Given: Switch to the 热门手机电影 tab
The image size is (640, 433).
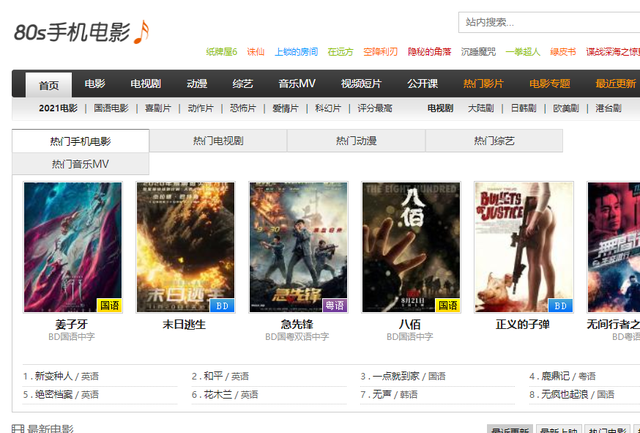Looking at the screenshot, I should click(x=80, y=141).
